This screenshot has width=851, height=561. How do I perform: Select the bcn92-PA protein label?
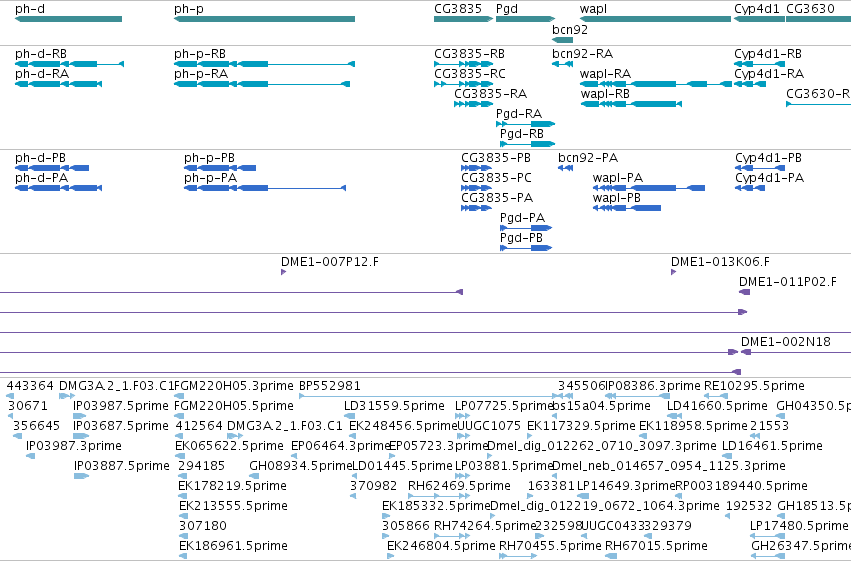pos(588,158)
